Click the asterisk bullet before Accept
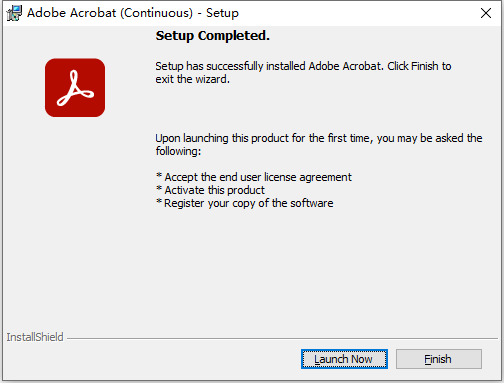The width and height of the screenshot is (504, 383). (159, 176)
